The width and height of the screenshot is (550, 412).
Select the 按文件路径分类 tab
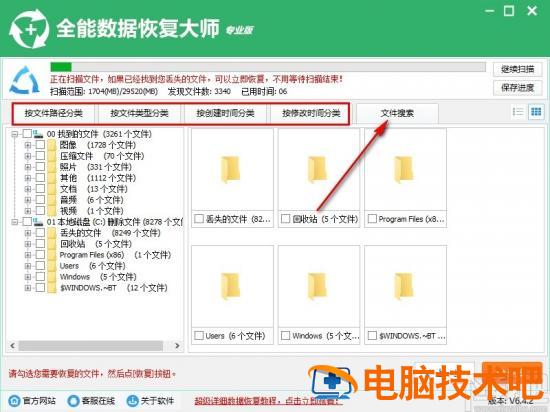pos(54,113)
